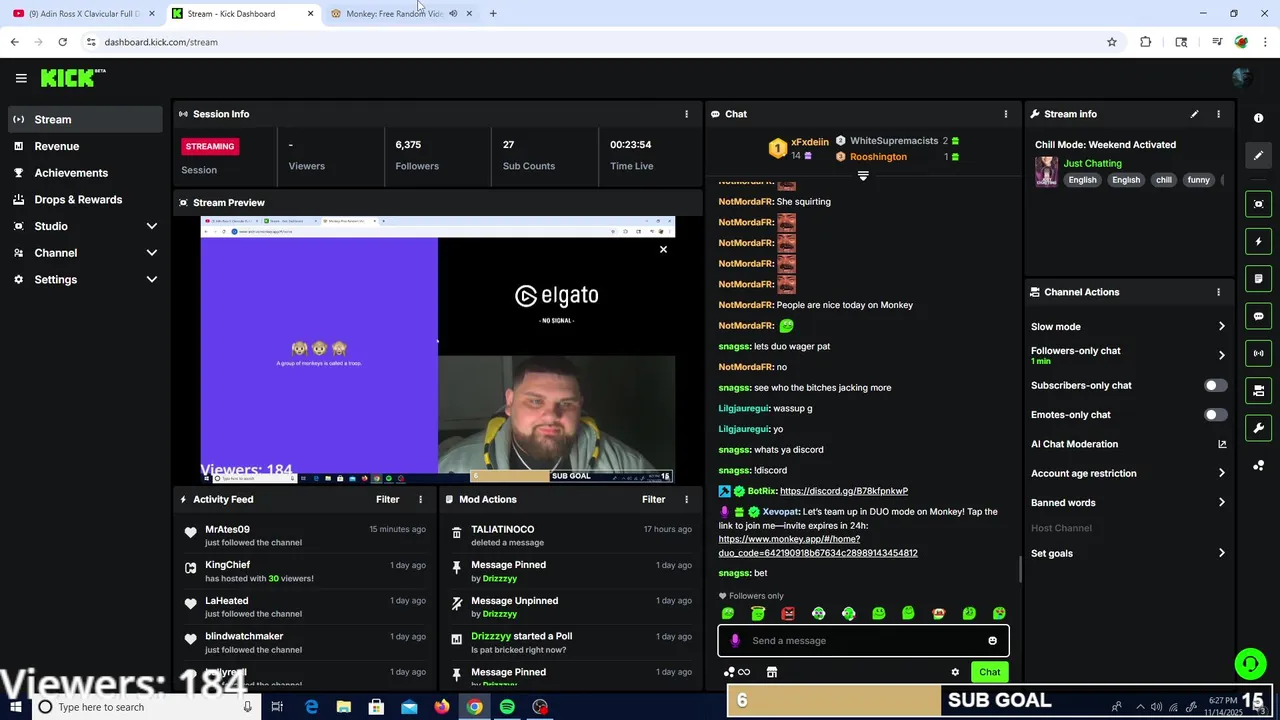Toggle the document widget in right rail
The height and width of the screenshot is (720, 1280).
point(1259,278)
